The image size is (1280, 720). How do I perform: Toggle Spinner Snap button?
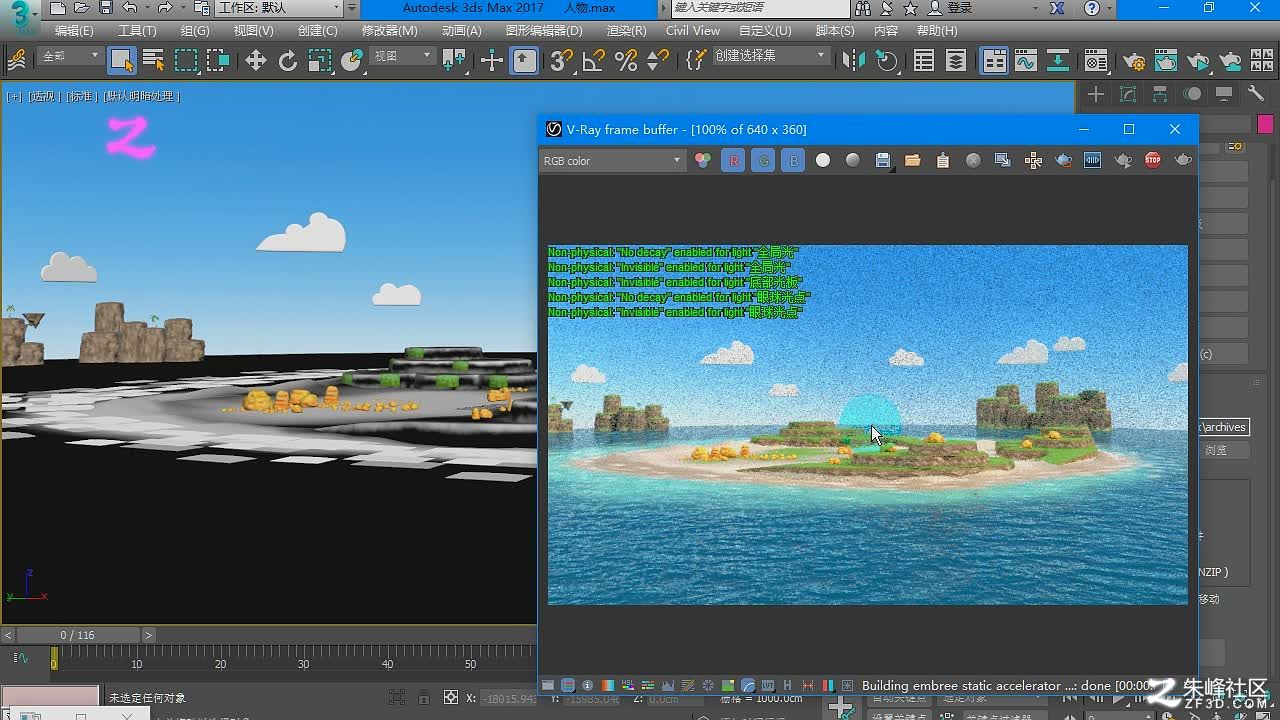coord(657,61)
